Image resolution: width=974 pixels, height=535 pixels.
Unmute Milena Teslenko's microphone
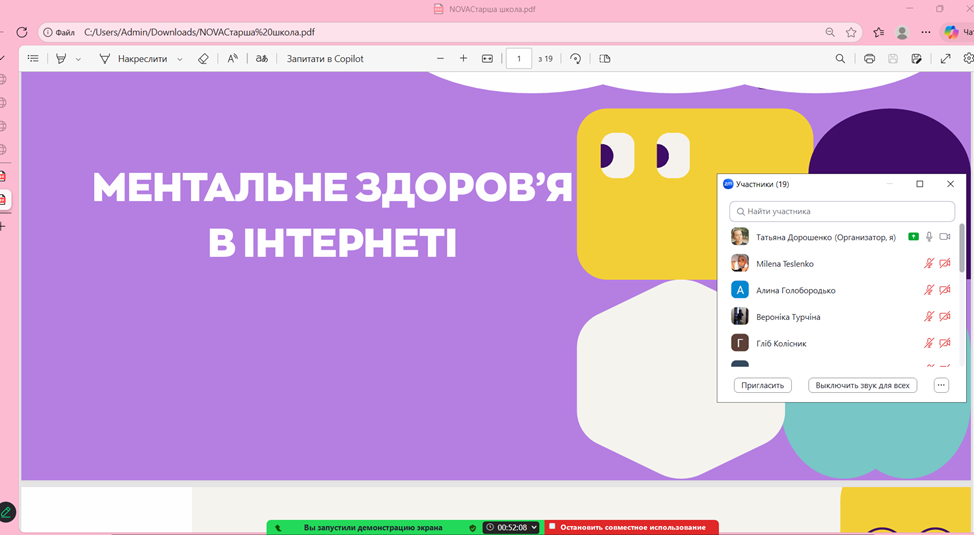929,264
